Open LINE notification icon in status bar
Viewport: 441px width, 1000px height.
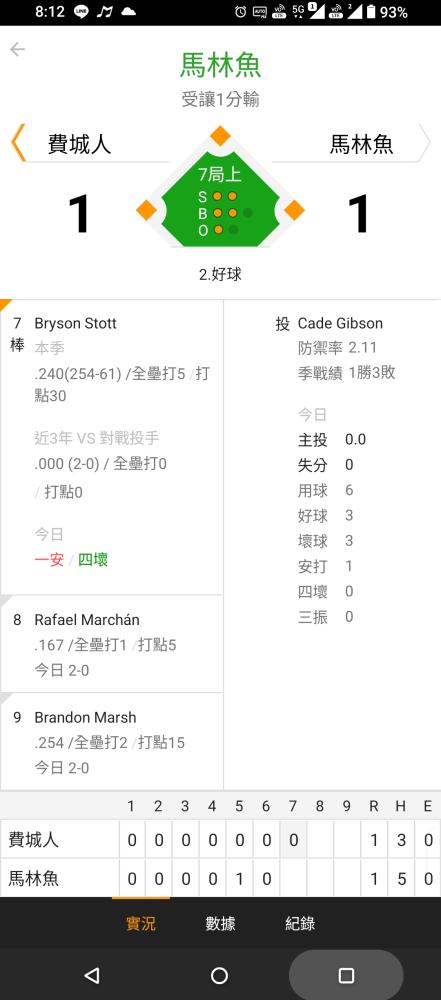pyautogui.click(x=81, y=12)
